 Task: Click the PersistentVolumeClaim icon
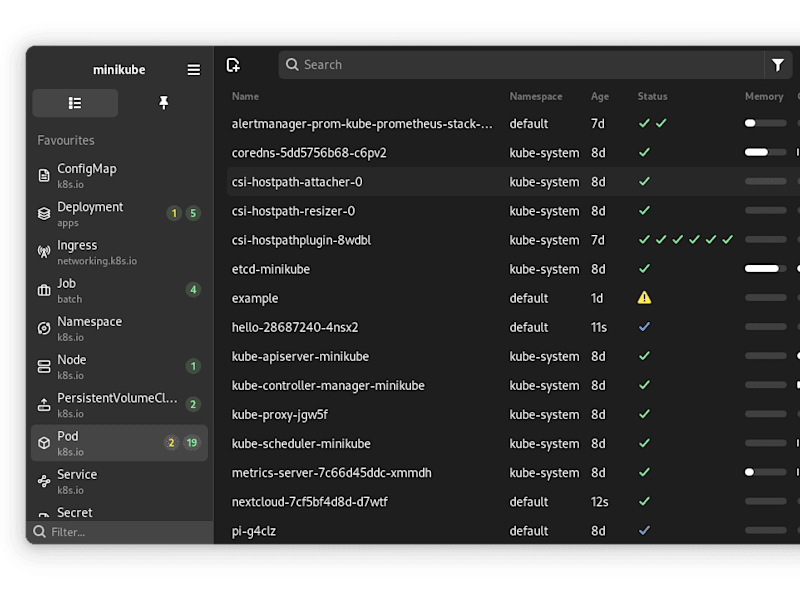coord(44,405)
